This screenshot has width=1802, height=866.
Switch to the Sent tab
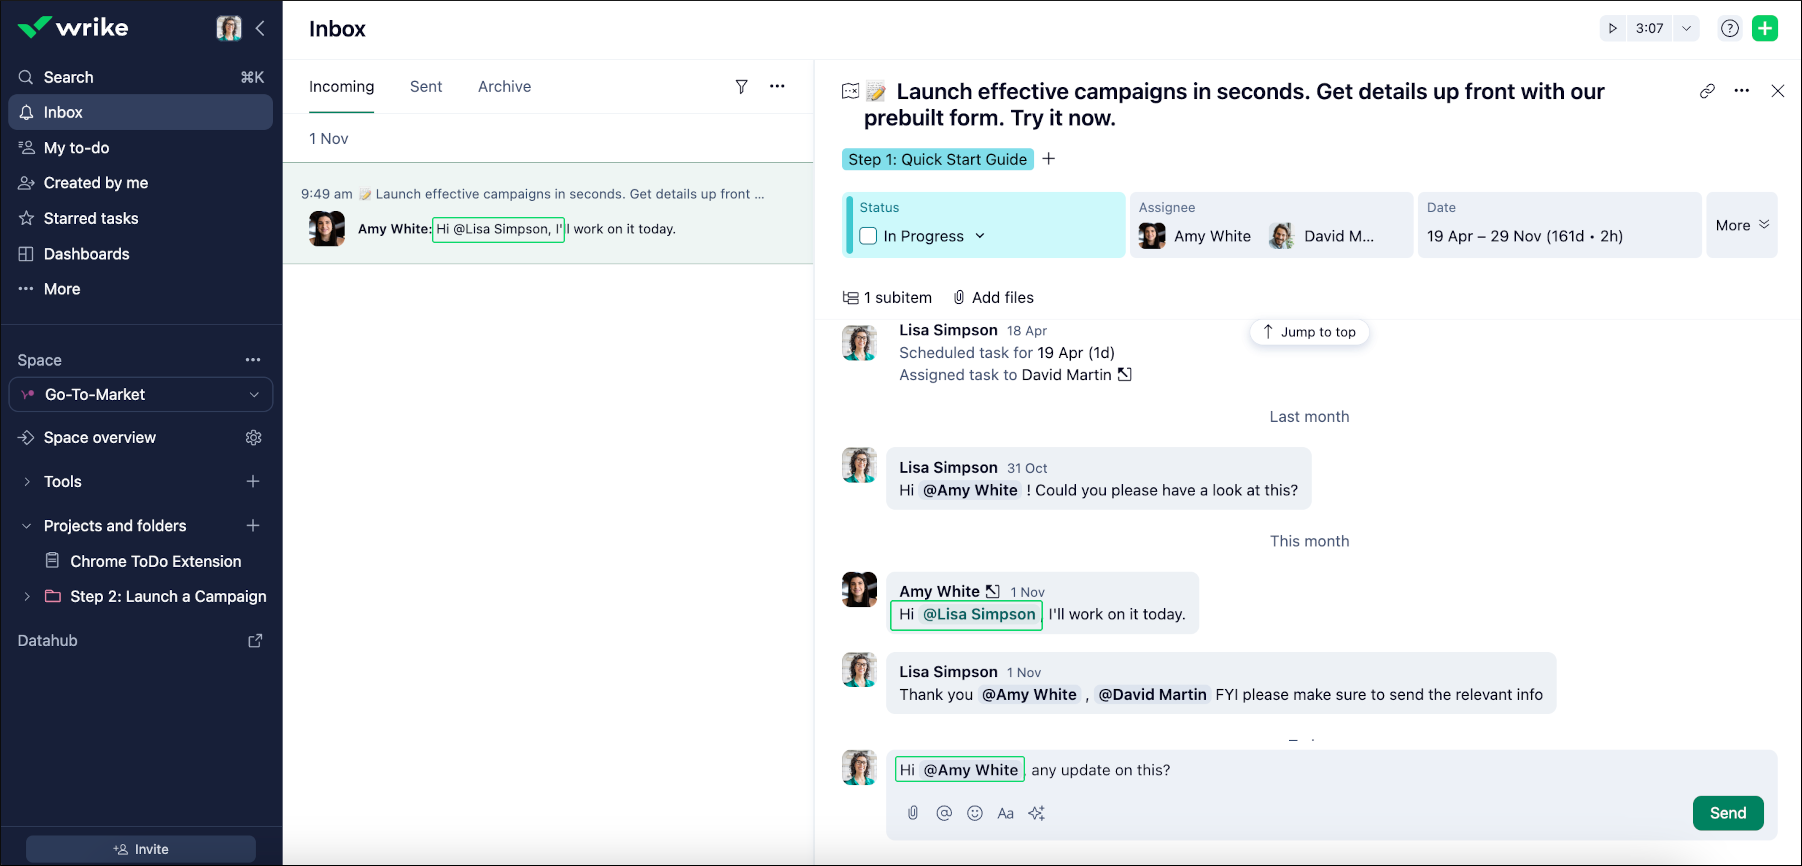pos(426,87)
